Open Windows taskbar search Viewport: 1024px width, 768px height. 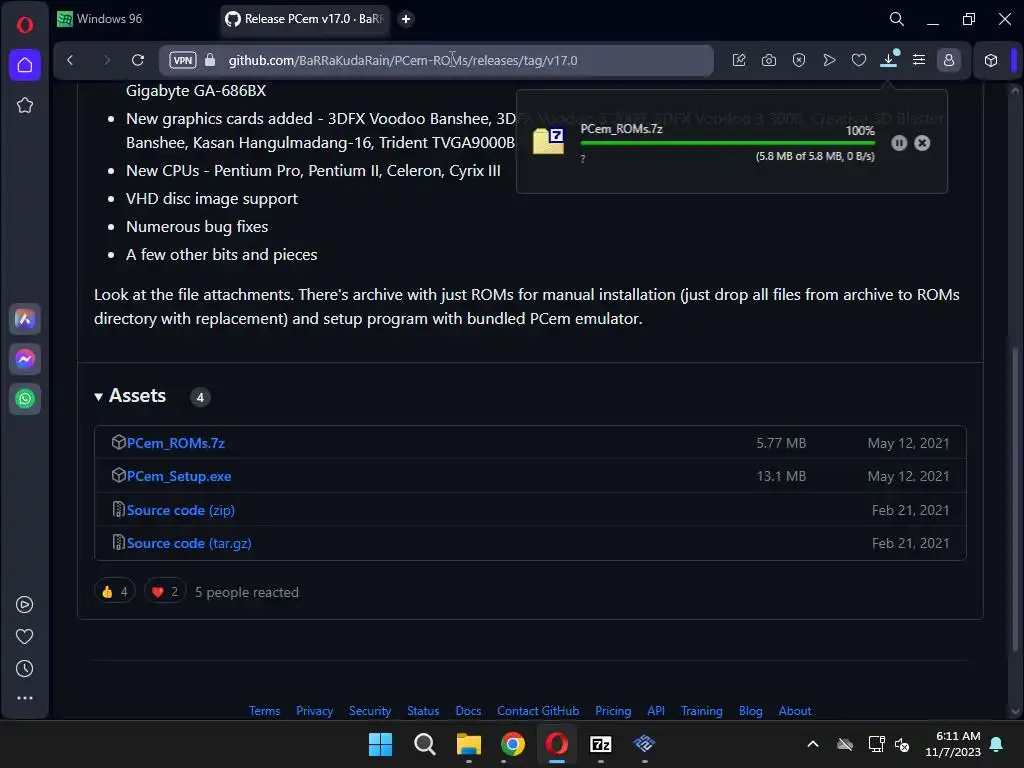point(424,744)
